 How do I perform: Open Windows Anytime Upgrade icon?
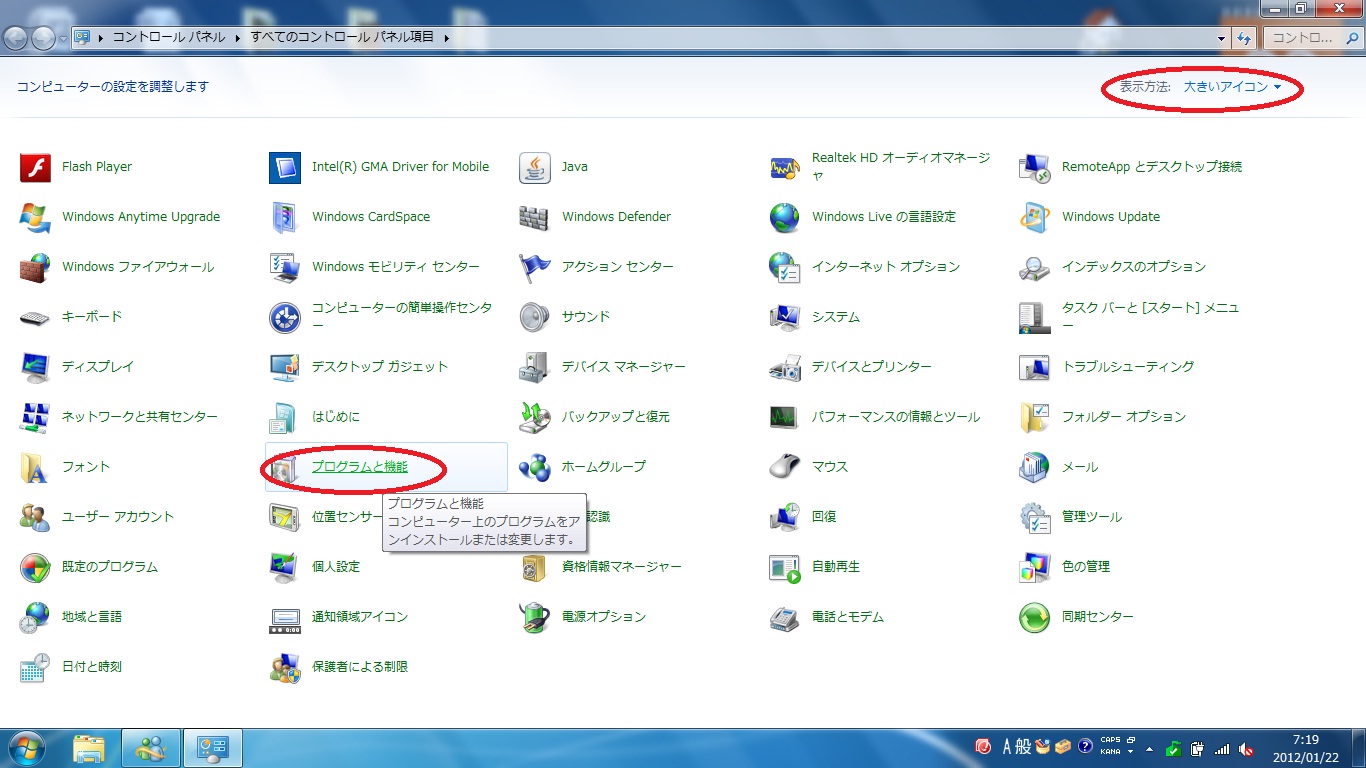35,217
